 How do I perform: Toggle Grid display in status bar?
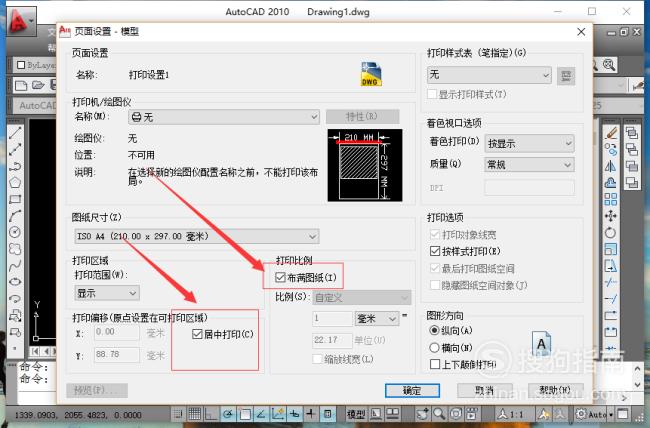[x=195, y=413]
